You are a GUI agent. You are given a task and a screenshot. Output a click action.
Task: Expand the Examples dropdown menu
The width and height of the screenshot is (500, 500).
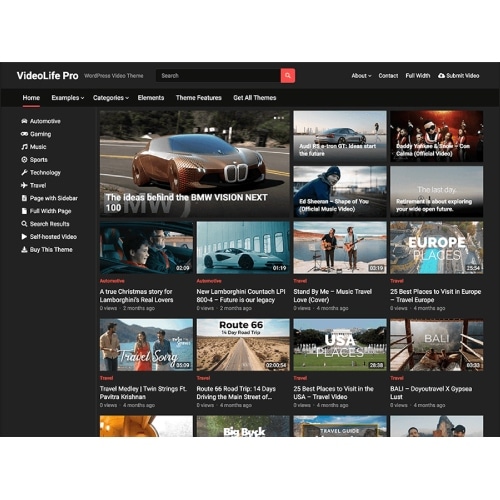tap(68, 98)
